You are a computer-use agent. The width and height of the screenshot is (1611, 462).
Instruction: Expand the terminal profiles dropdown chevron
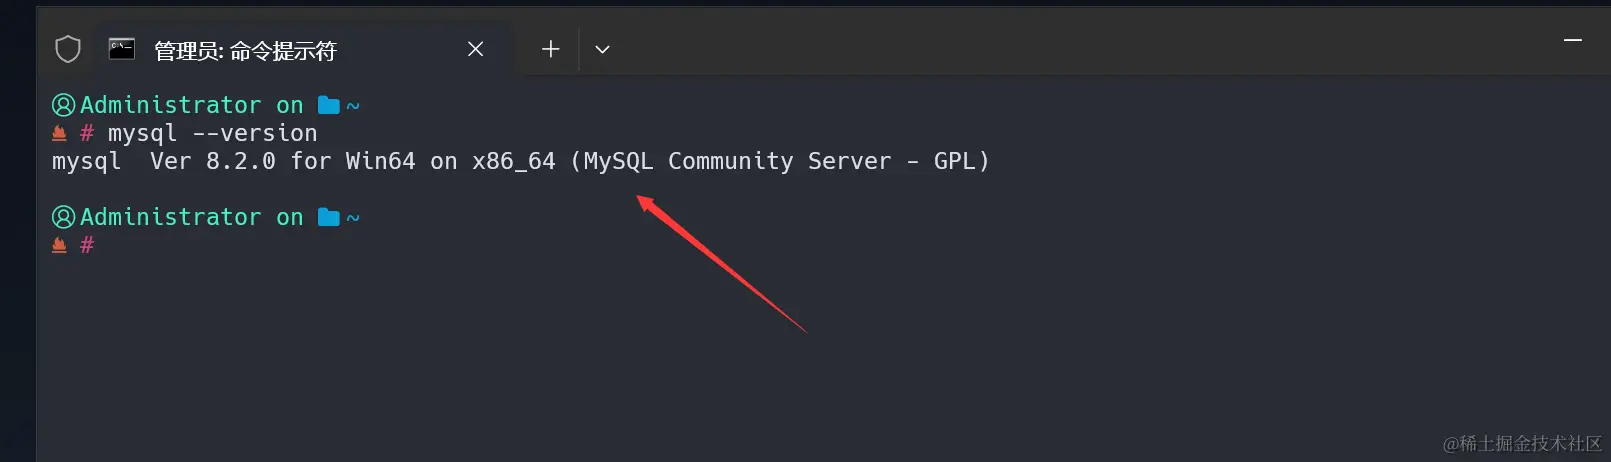pyautogui.click(x=602, y=50)
